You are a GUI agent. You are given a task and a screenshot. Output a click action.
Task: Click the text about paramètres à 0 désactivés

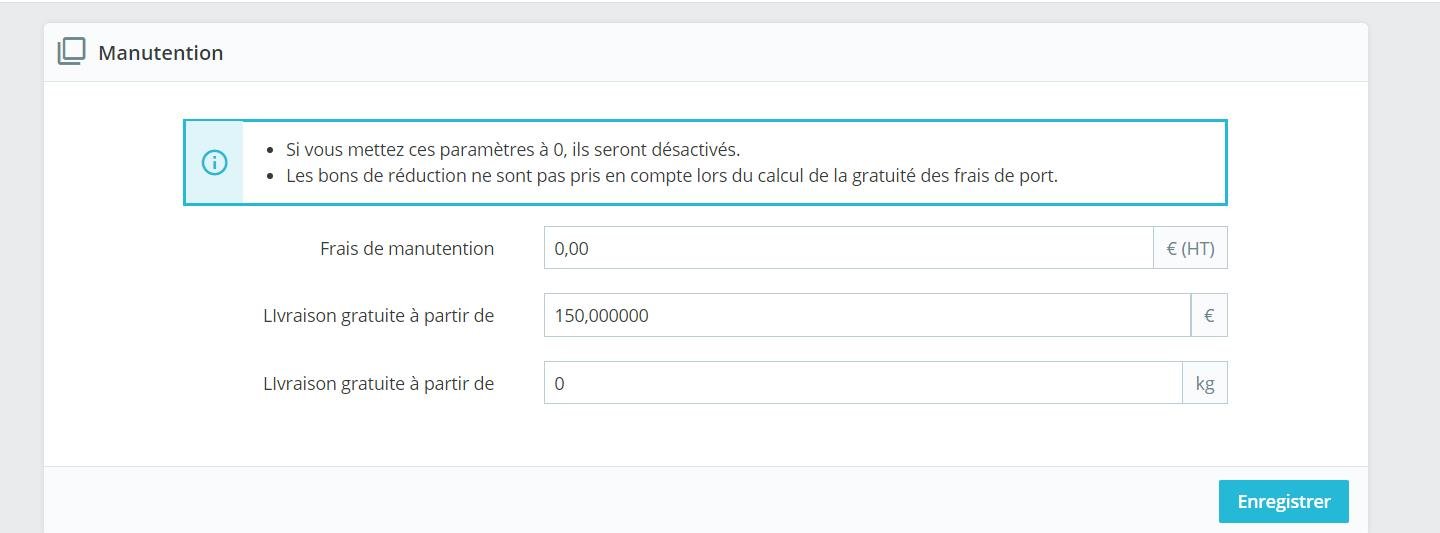[513, 150]
